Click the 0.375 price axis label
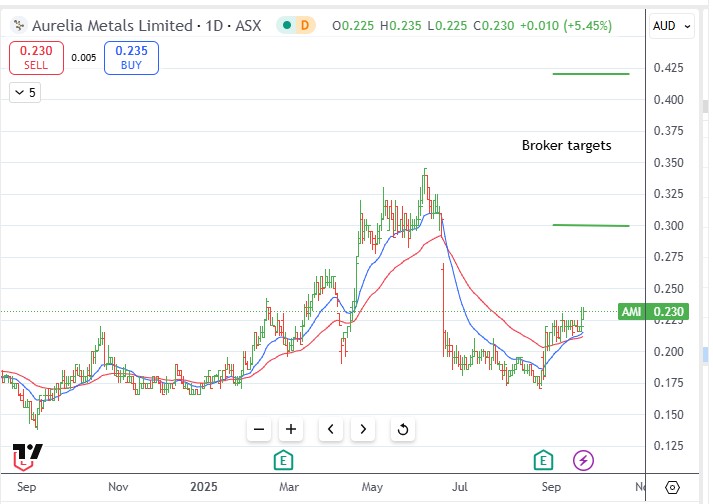 click(668, 131)
